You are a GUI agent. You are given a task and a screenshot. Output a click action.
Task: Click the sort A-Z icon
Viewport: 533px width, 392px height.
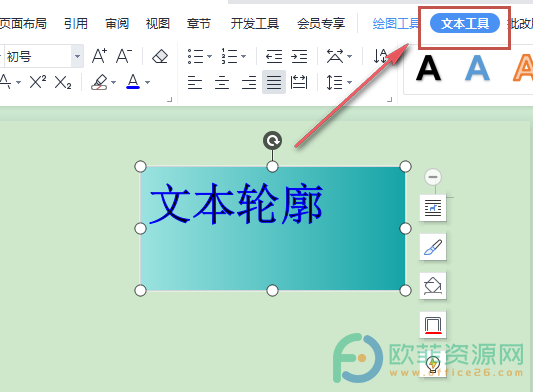click(x=380, y=56)
